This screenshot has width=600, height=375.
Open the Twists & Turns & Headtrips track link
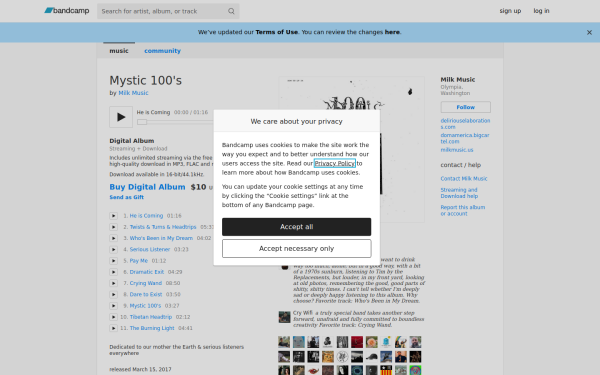(x=163, y=227)
